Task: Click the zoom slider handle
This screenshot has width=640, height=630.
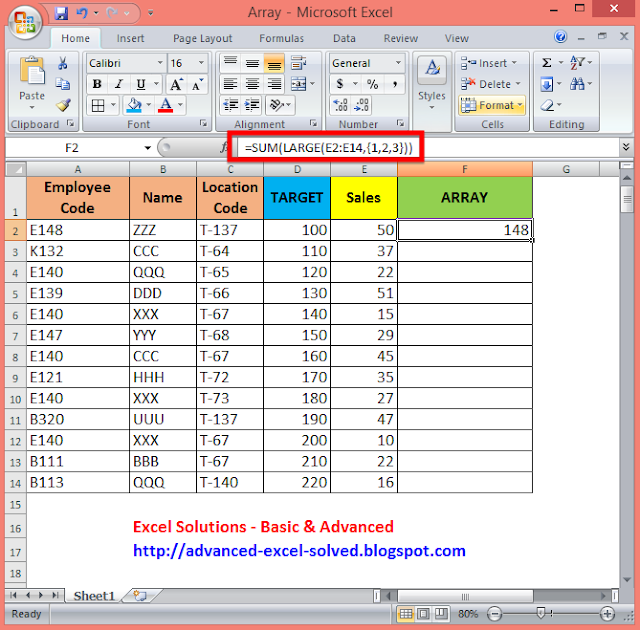Action: pyautogui.click(x=541, y=613)
